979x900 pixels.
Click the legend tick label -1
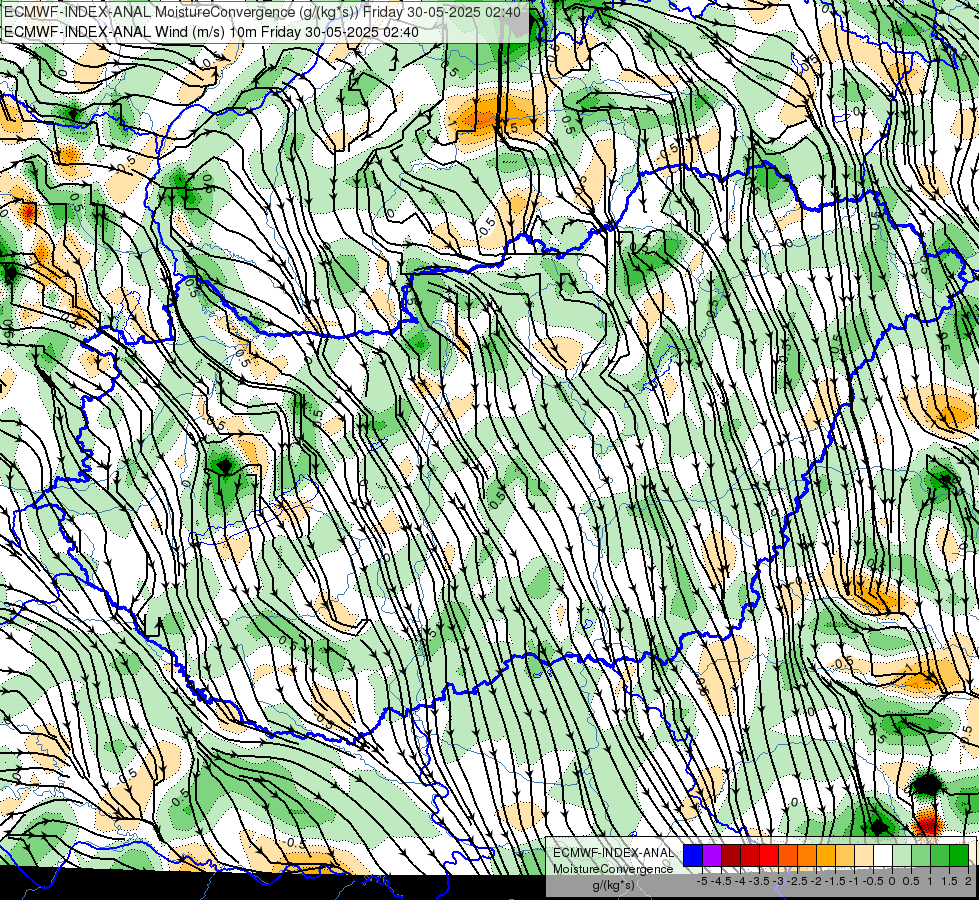(x=854, y=881)
